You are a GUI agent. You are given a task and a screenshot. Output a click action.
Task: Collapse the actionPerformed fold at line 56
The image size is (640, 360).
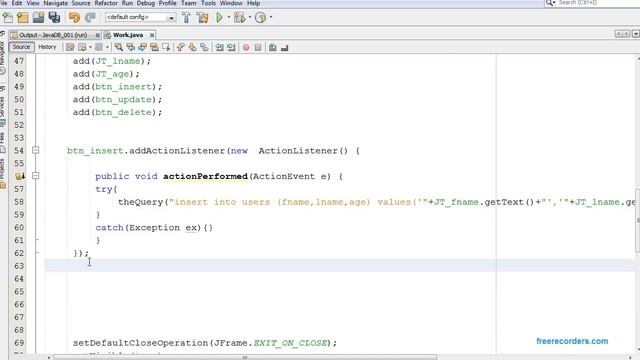pos(36,176)
